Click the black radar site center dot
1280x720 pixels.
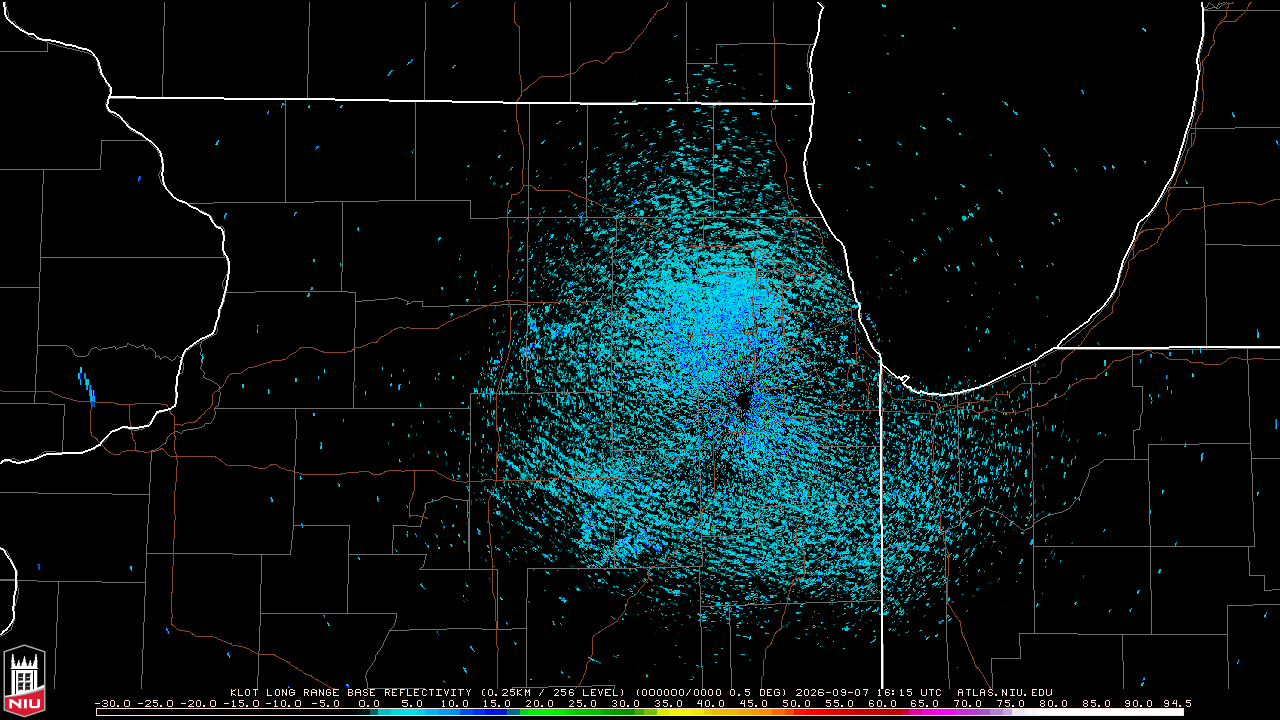[x=743, y=400]
